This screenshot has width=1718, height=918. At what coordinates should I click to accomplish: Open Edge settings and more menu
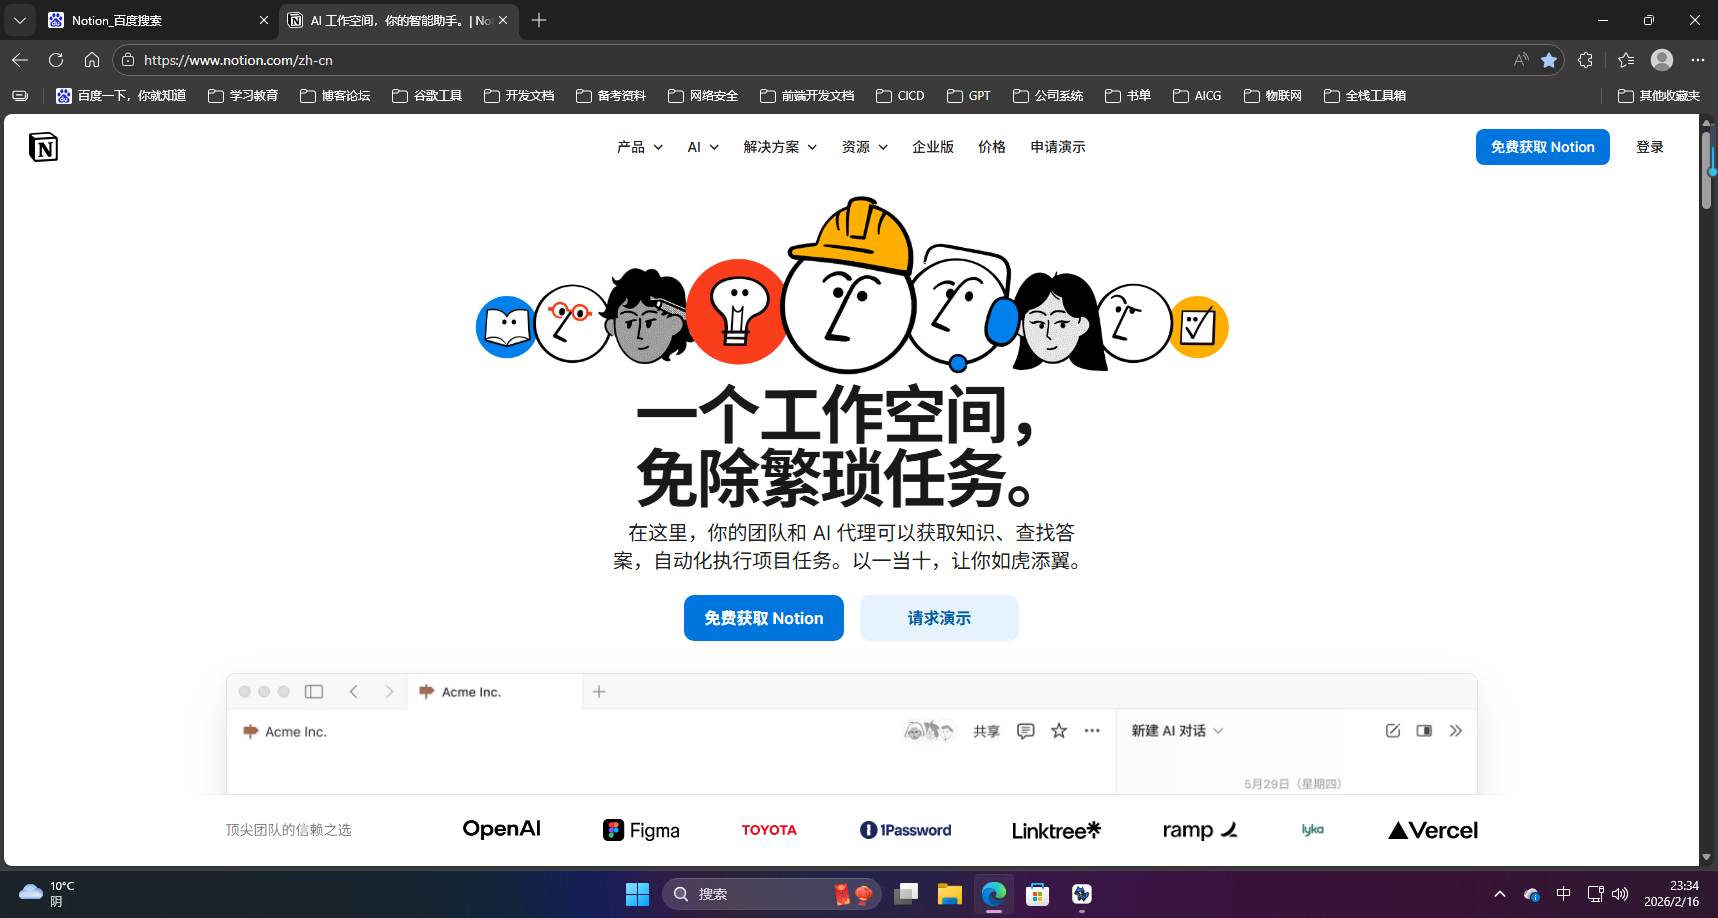(1698, 60)
